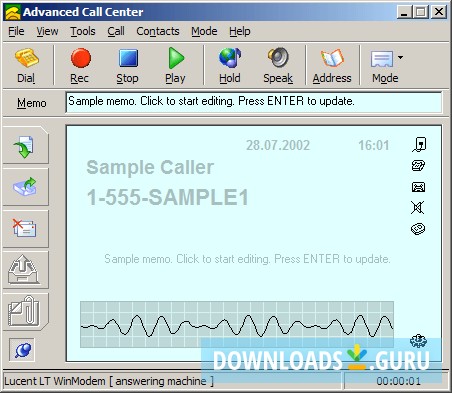
Task: Click the envelope message icon at right
Action: click(x=418, y=187)
